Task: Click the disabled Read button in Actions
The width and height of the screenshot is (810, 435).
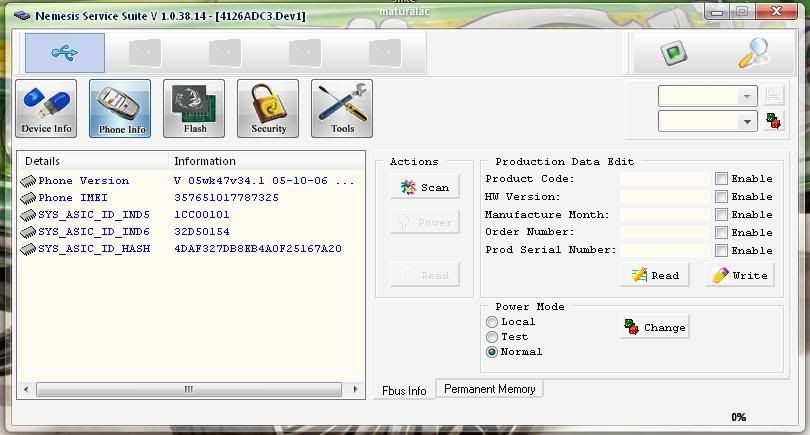Action: pos(425,275)
